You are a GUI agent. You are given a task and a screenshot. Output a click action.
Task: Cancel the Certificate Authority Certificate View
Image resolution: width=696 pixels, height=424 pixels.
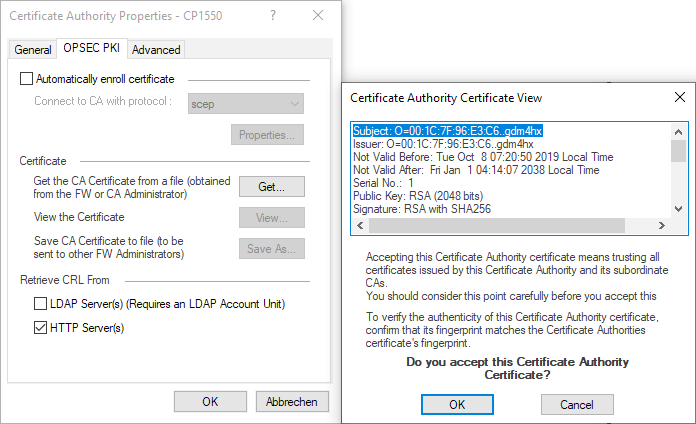pyautogui.click(x=577, y=404)
